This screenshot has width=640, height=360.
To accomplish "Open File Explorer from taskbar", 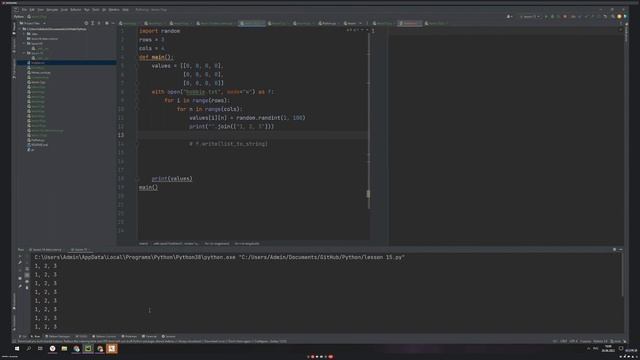I will 64,349.
